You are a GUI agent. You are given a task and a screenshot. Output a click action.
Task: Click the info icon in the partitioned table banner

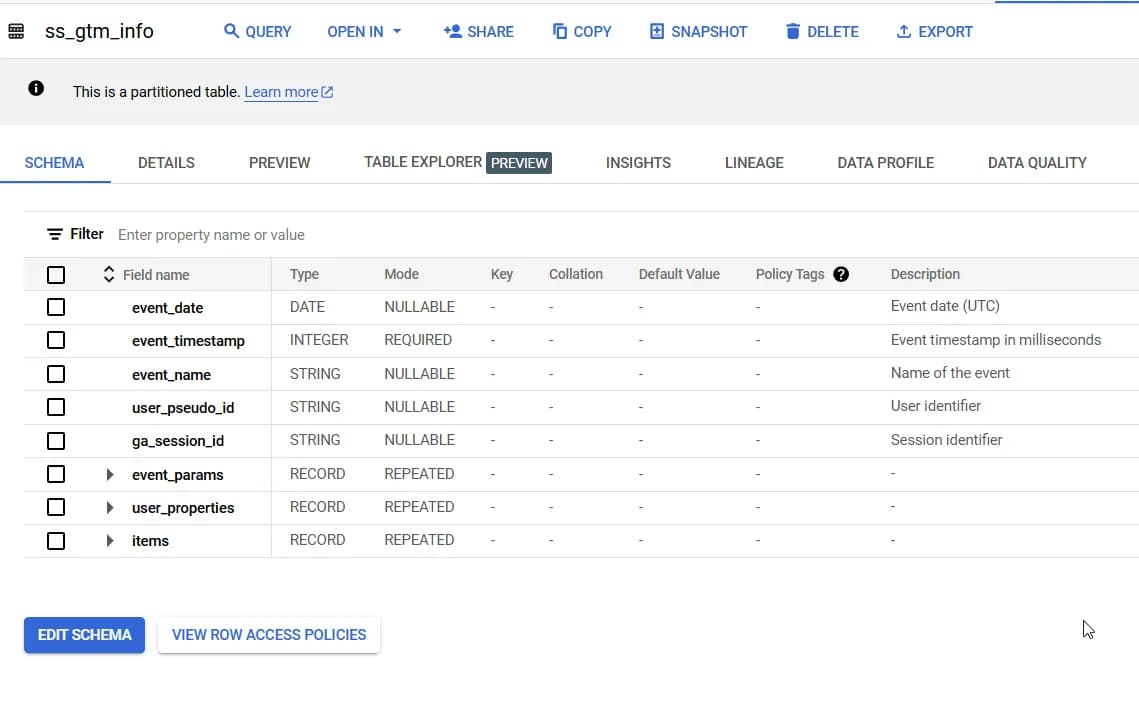[x=36, y=89]
